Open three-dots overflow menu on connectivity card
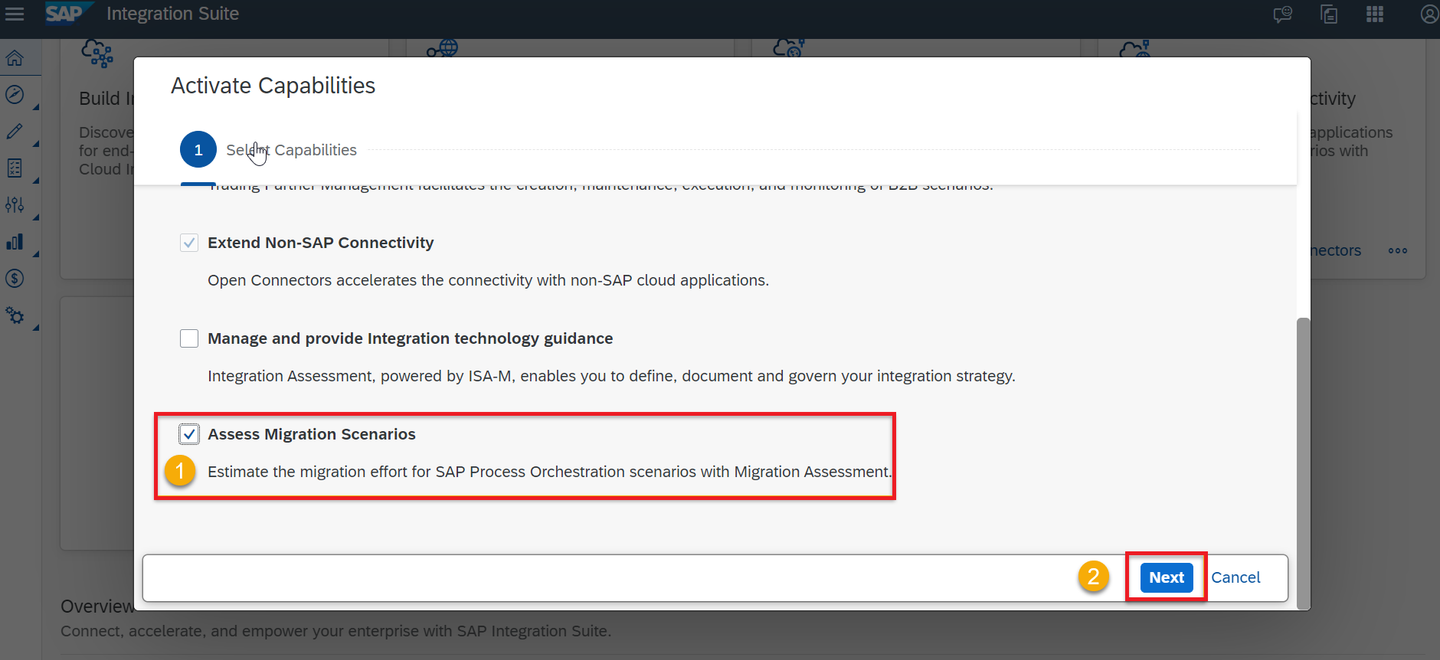This screenshot has height=660, width=1440. (x=1398, y=251)
